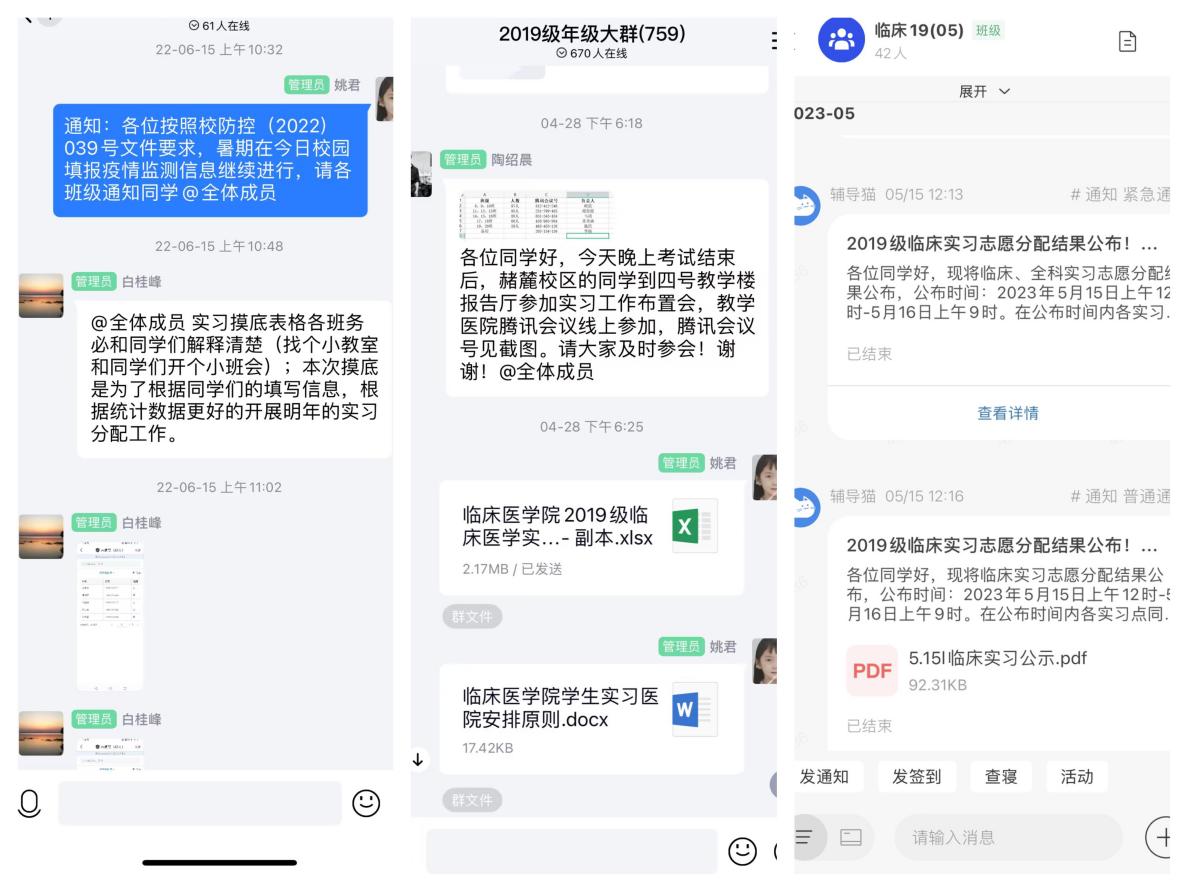Click the 请输入消息 input field
The image size is (1187, 891).
coord(1008,837)
